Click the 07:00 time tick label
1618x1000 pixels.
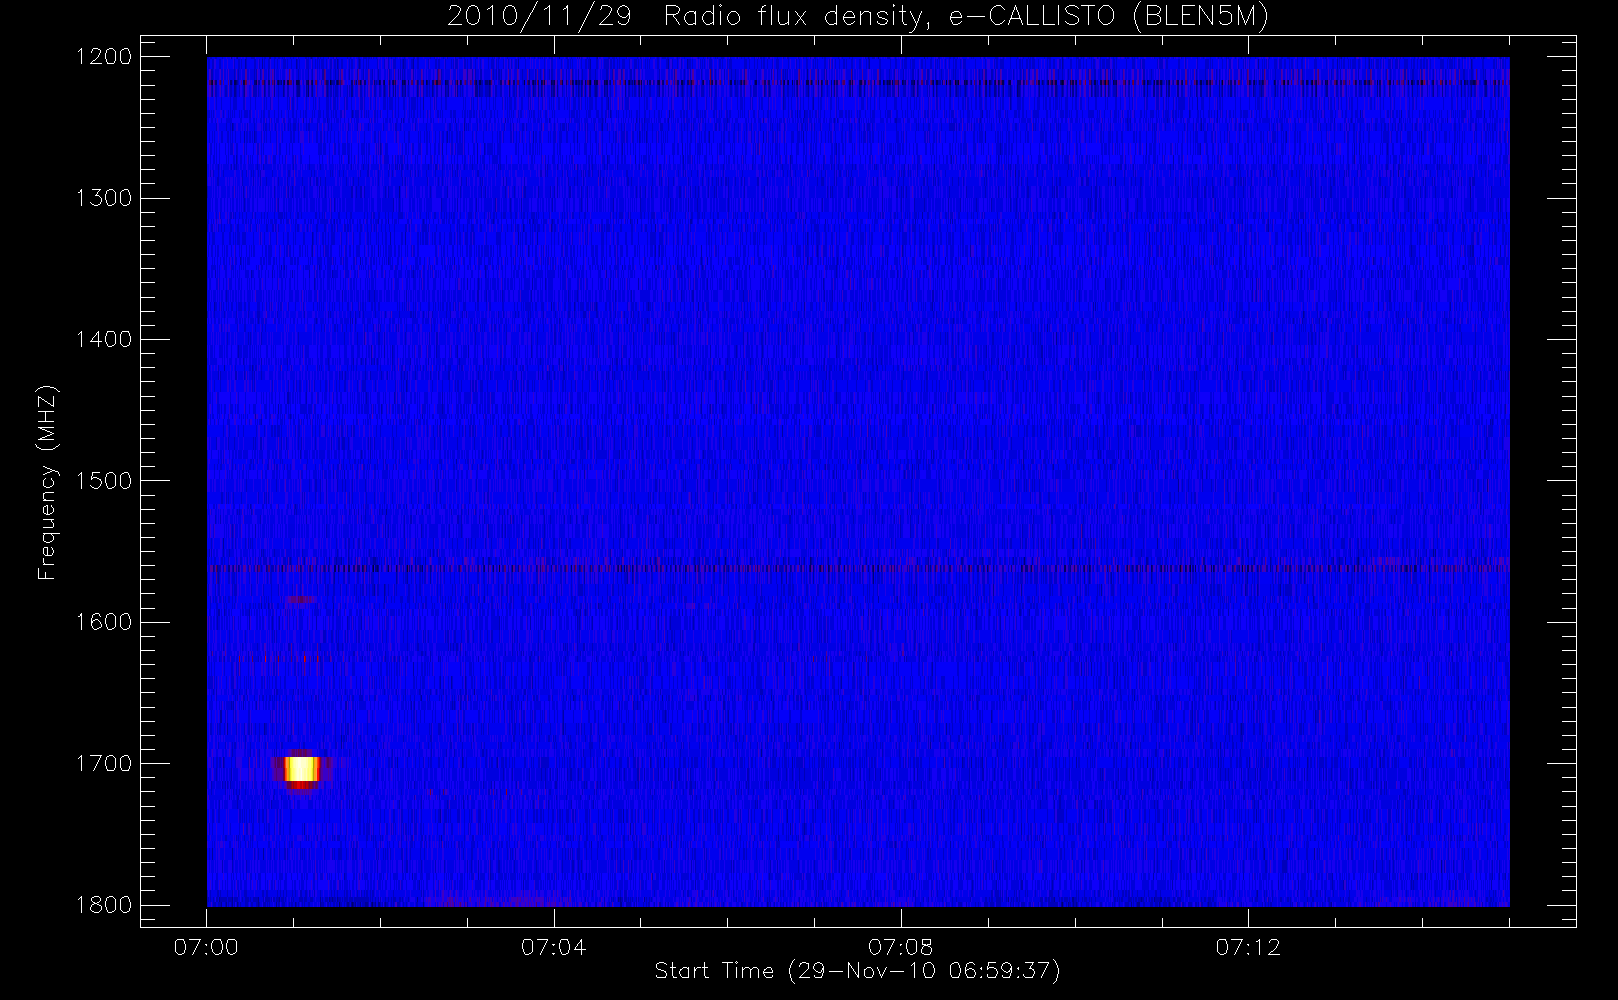pyautogui.click(x=206, y=947)
